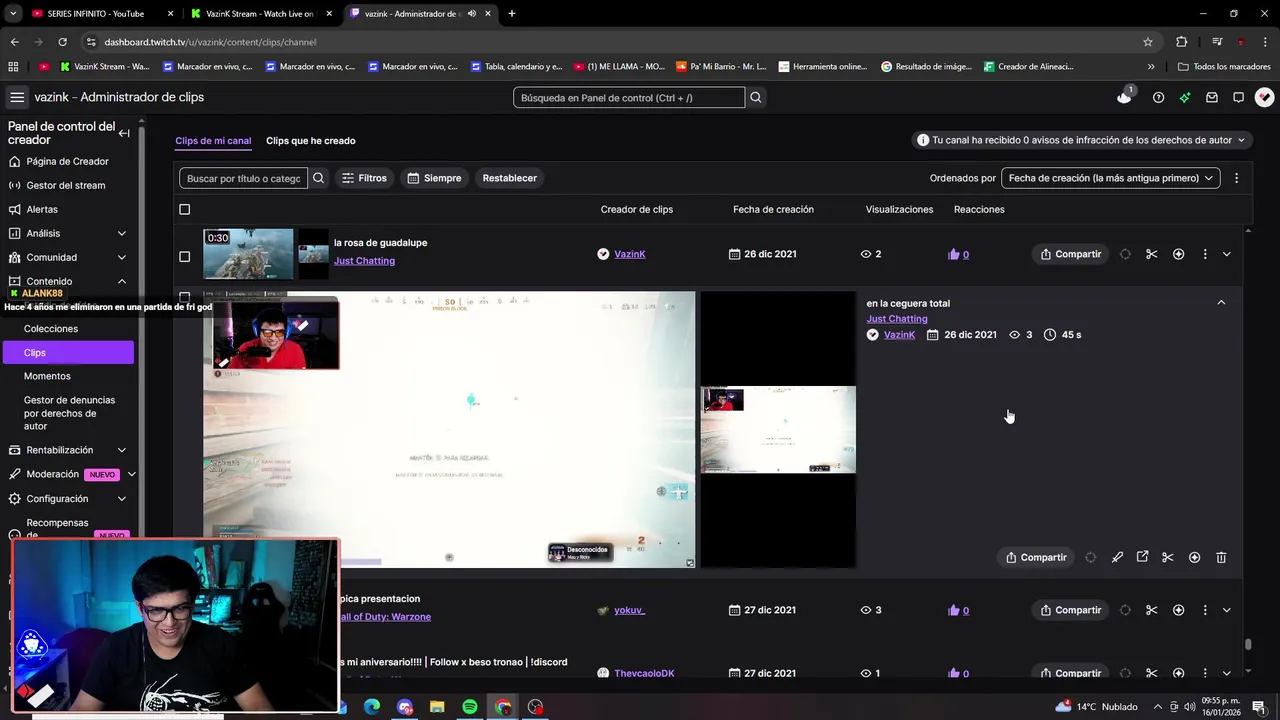Open the three-dot options beside sort order

coord(1236,178)
